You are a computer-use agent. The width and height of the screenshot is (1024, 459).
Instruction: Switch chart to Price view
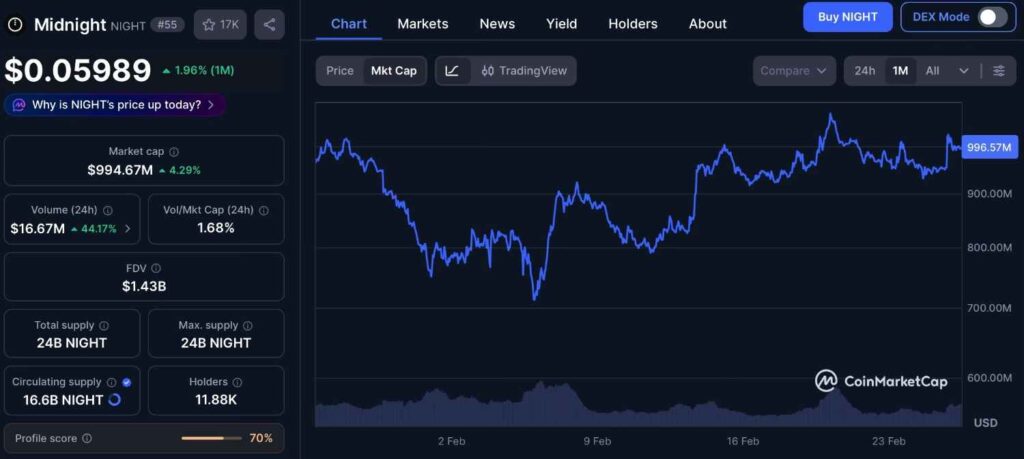click(340, 71)
